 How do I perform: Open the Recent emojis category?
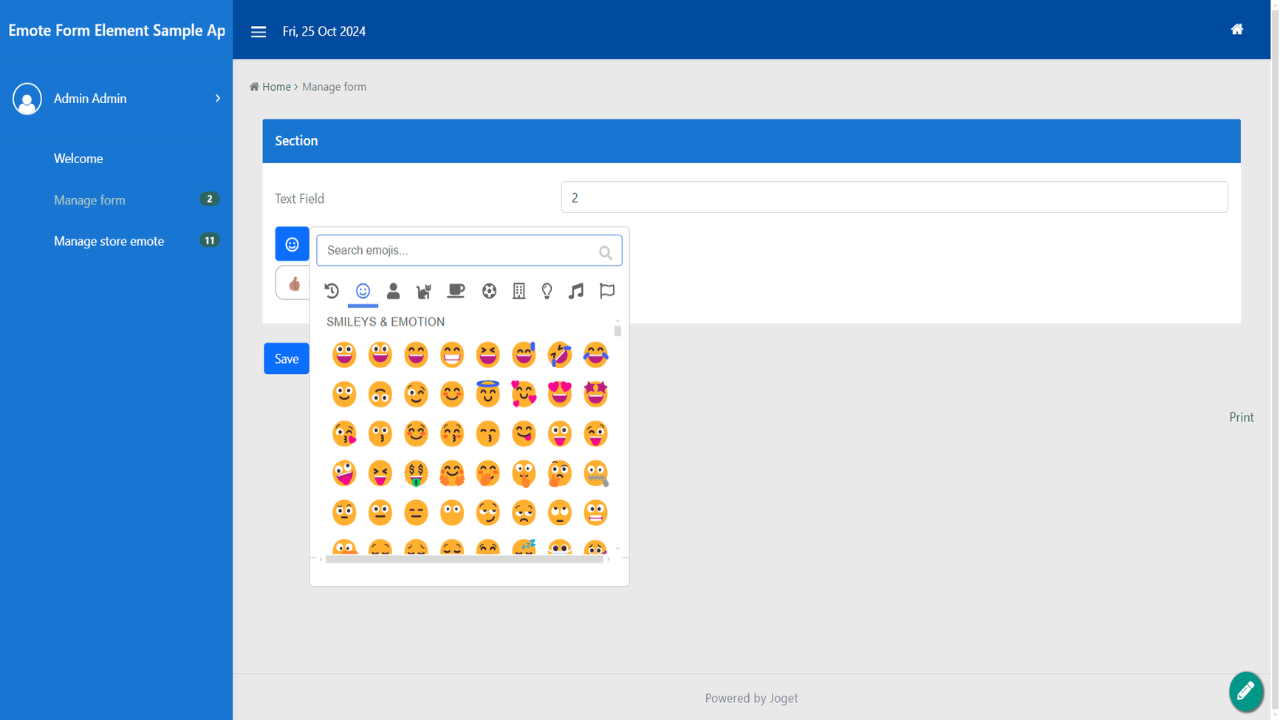point(332,291)
